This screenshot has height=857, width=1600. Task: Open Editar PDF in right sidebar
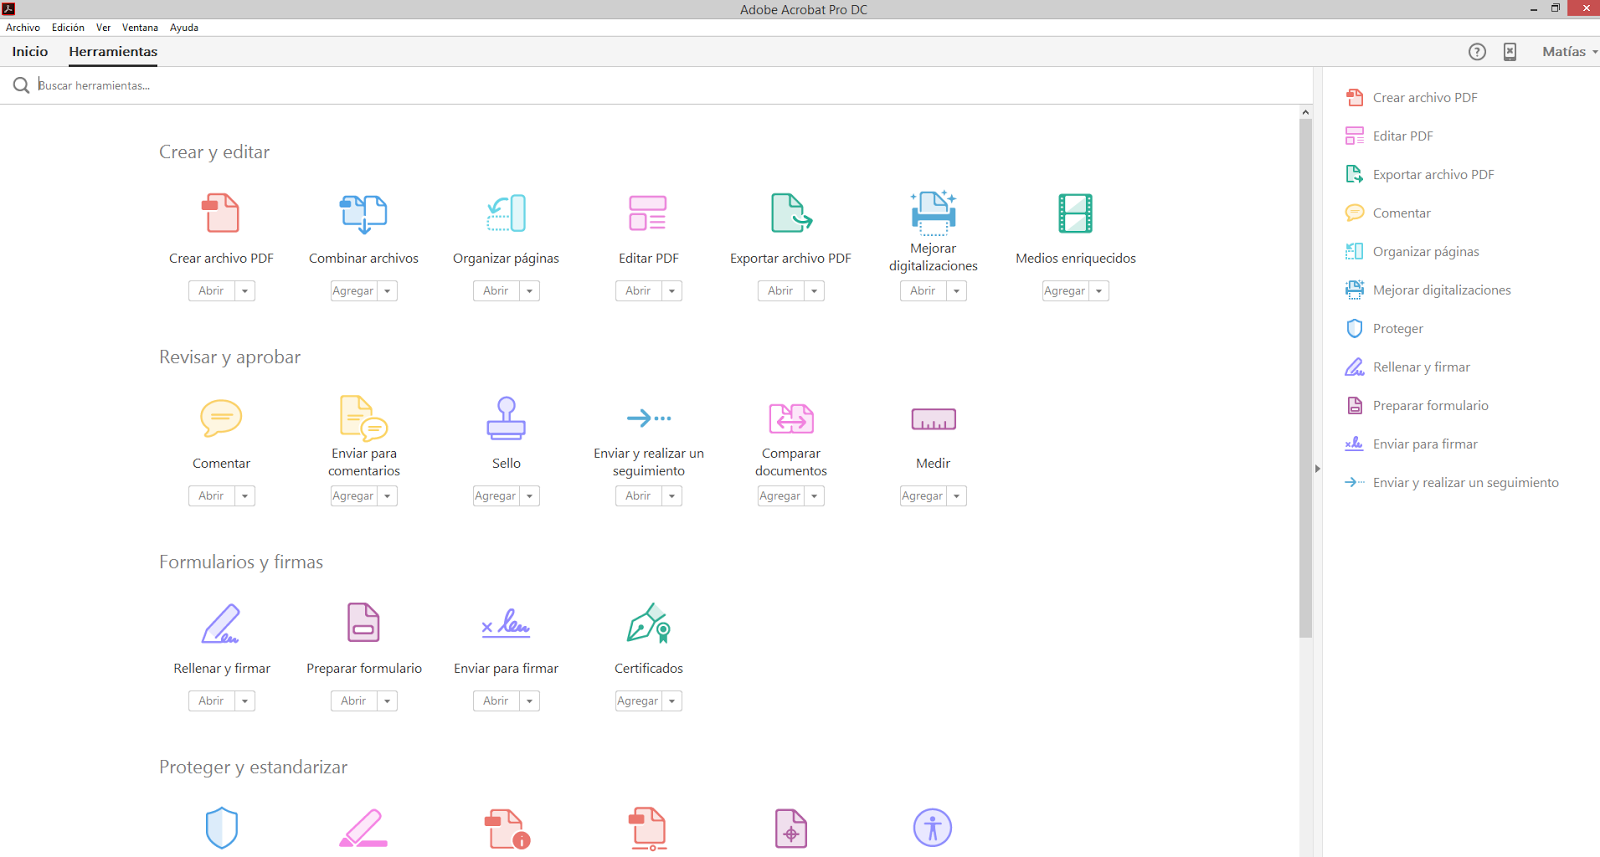1389,136
